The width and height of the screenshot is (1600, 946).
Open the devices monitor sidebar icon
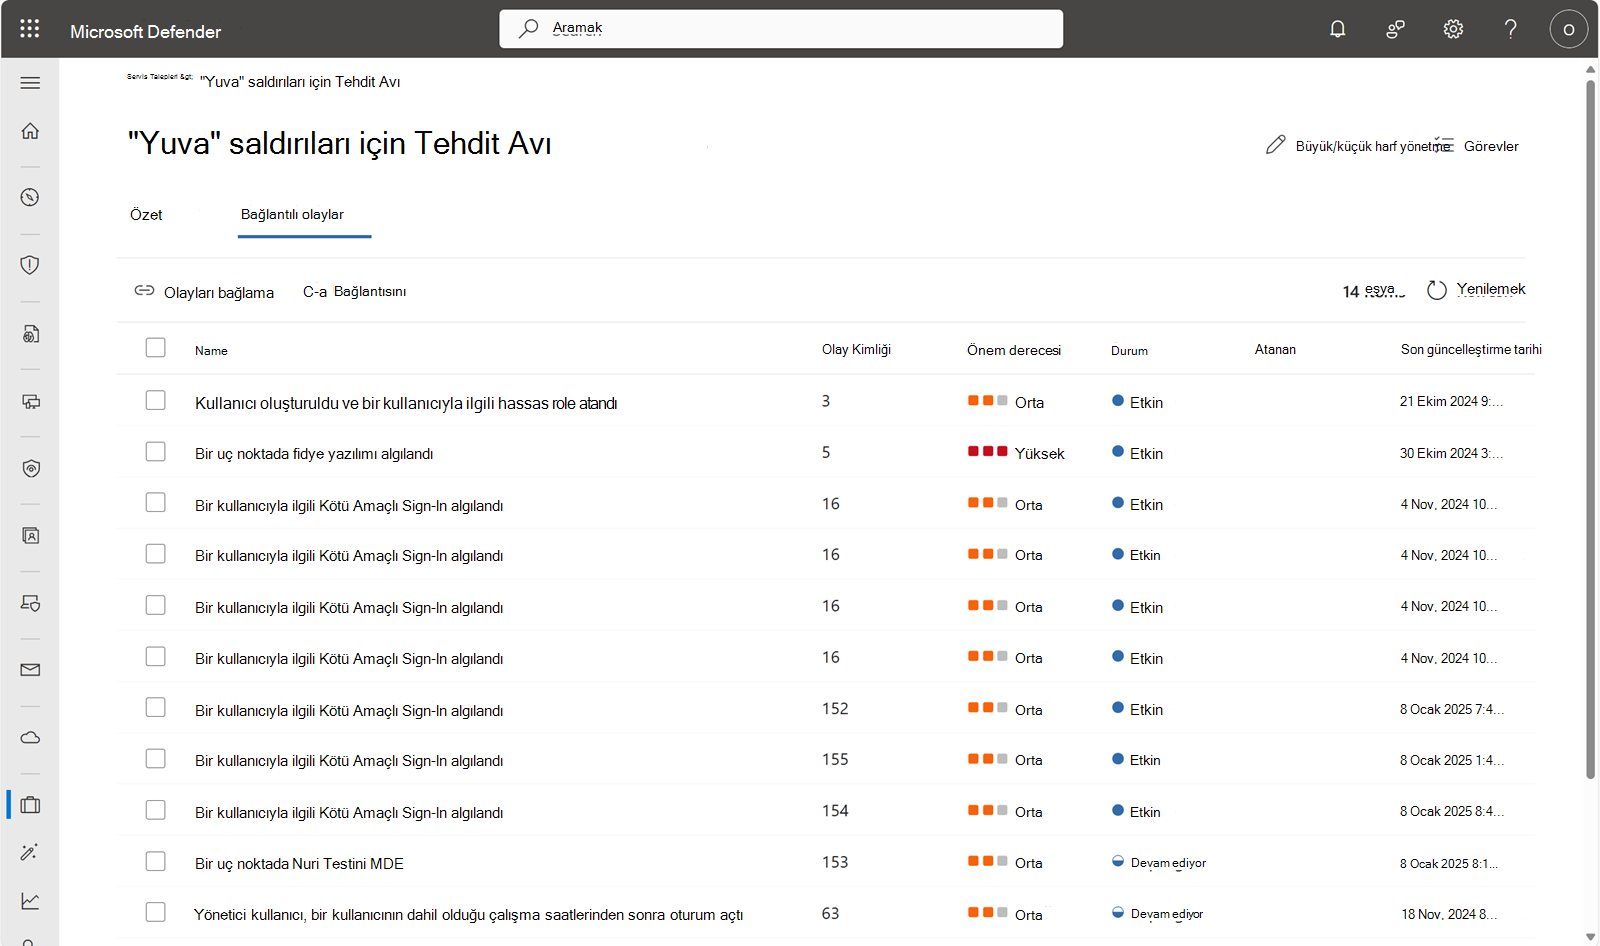(30, 401)
